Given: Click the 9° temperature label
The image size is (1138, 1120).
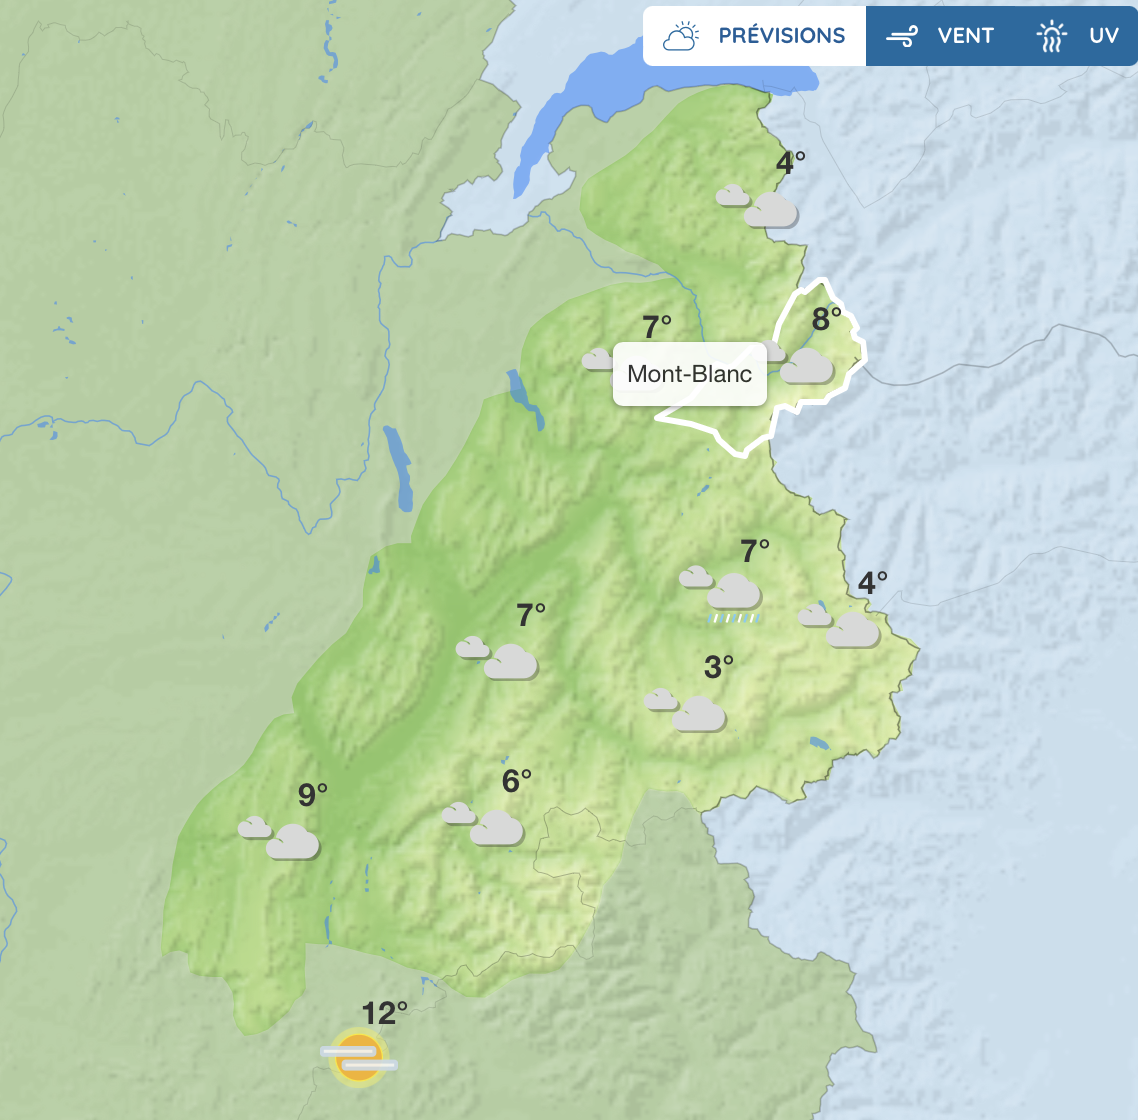Looking at the screenshot, I should click(x=312, y=795).
